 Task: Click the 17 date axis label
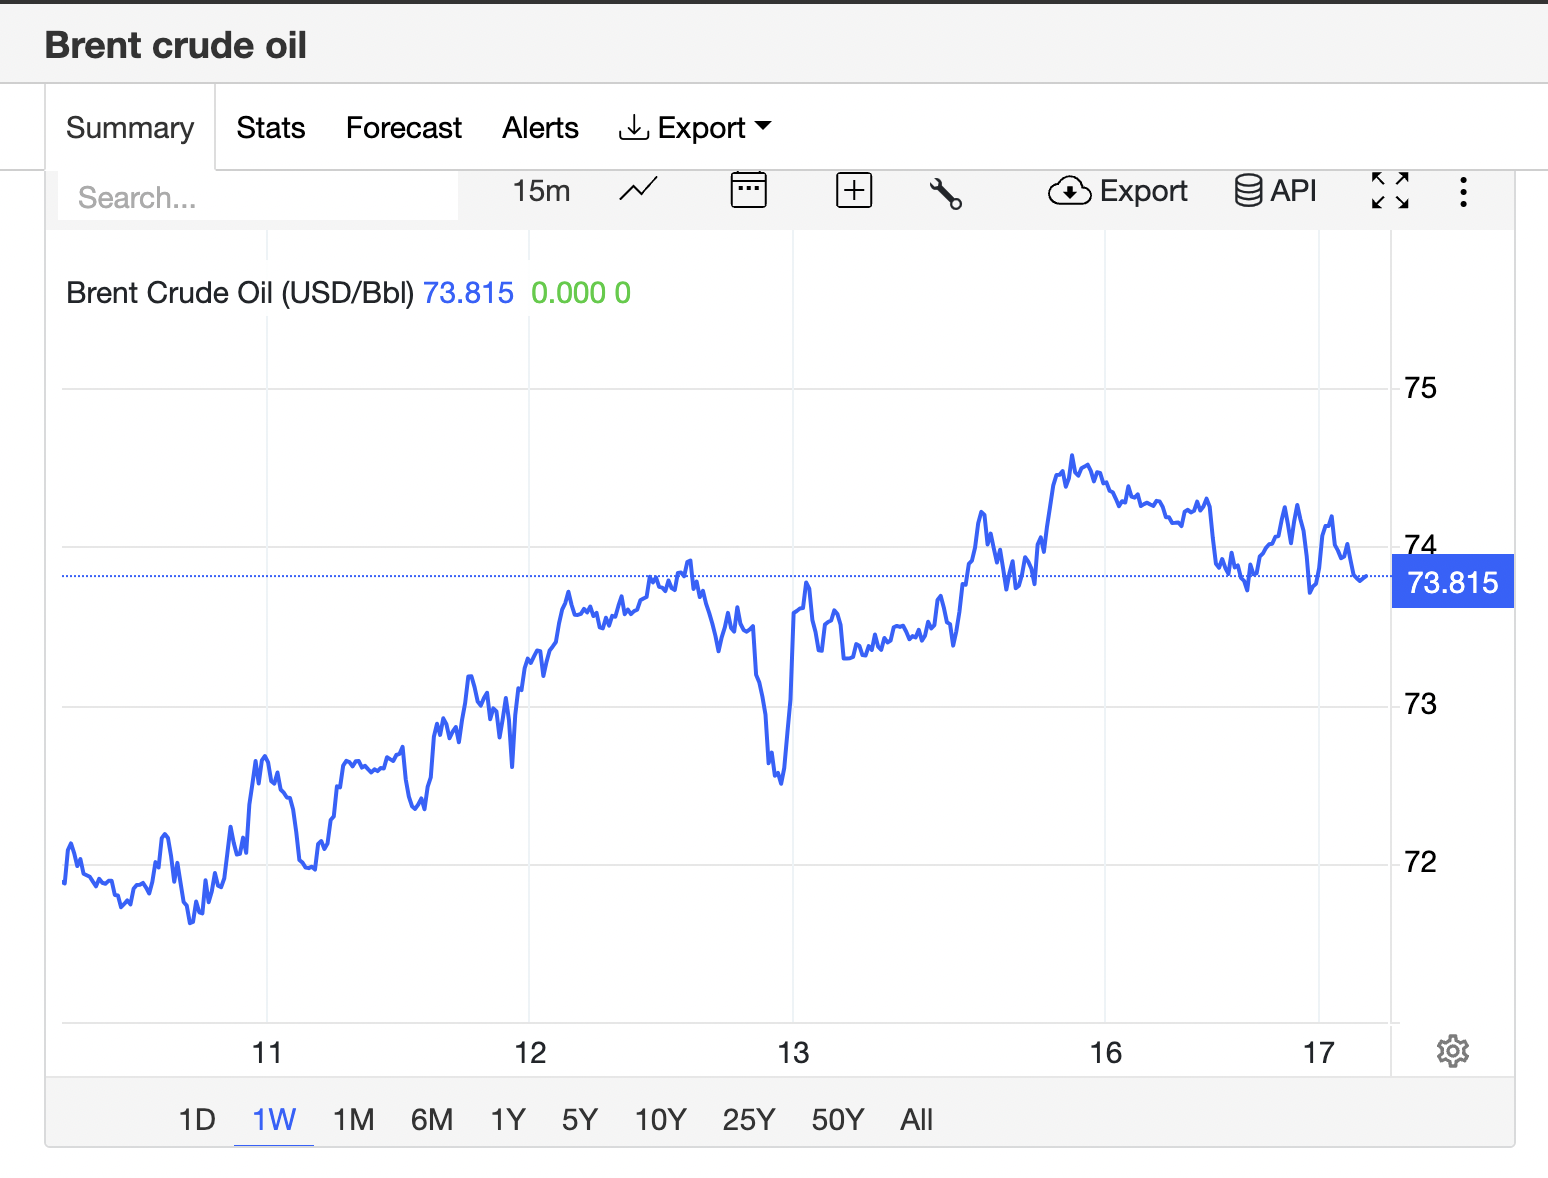(1319, 1053)
